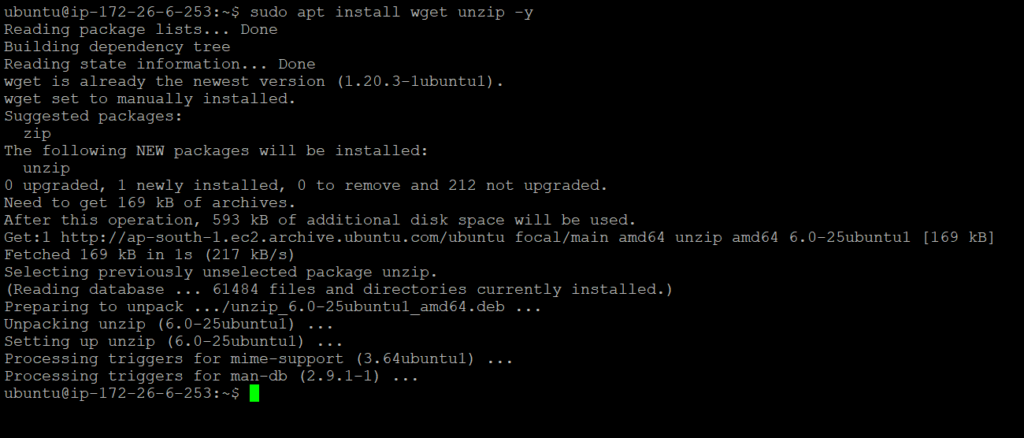Click the 'Building dependency tree' line
Screen dimensions: 1024x438
point(117,47)
